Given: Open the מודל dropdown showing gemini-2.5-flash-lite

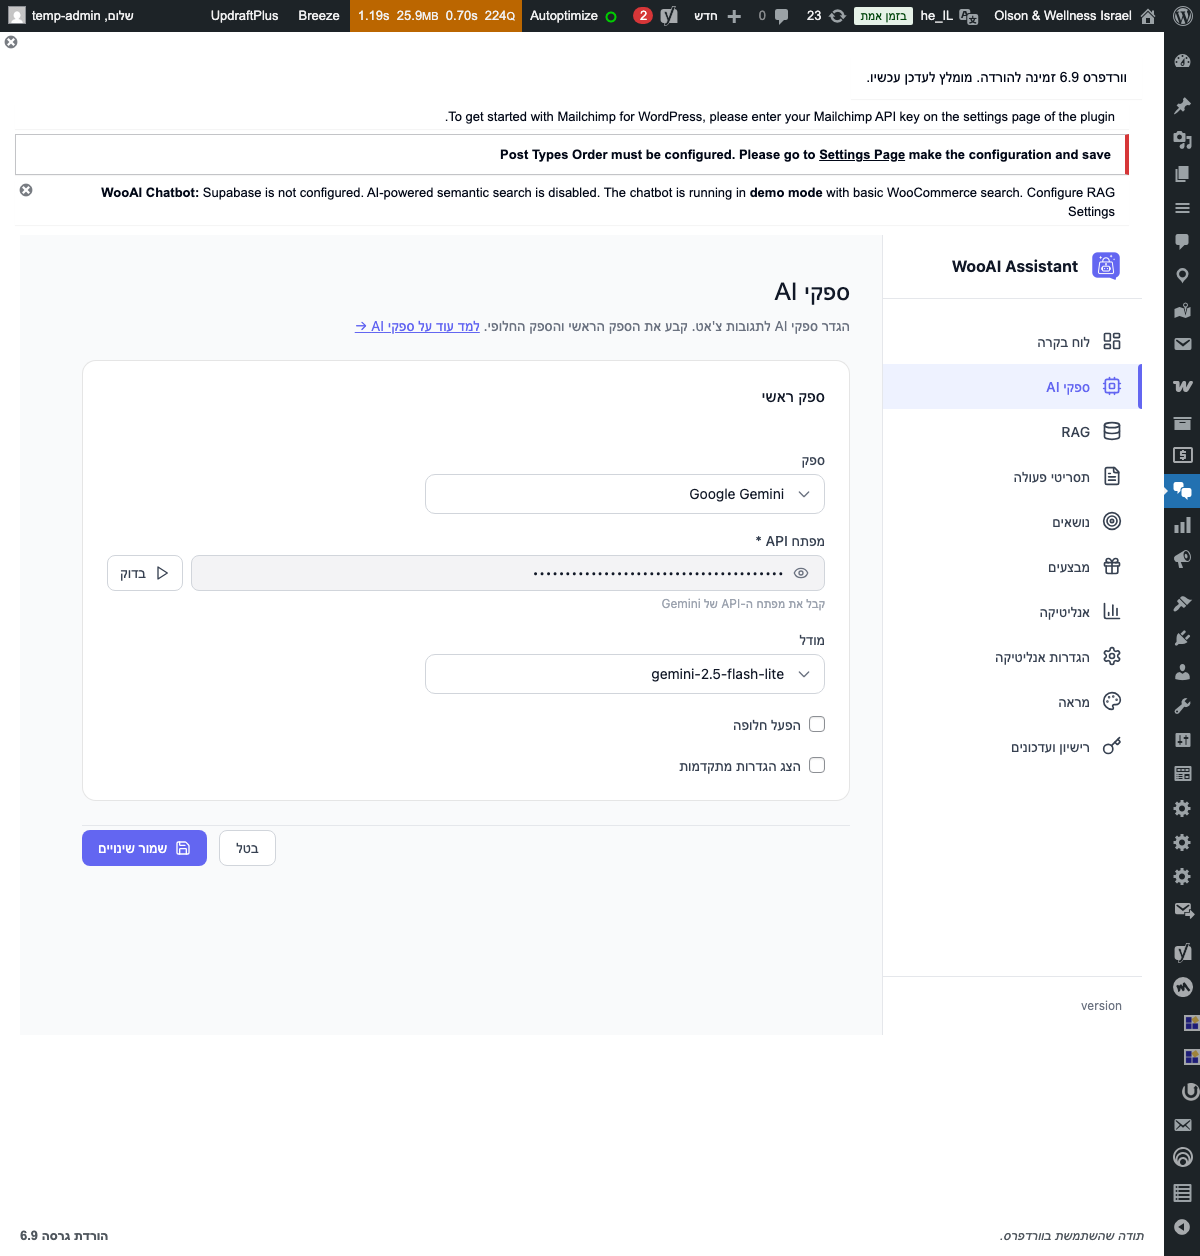Looking at the screenshot, I should pos(624,674).
